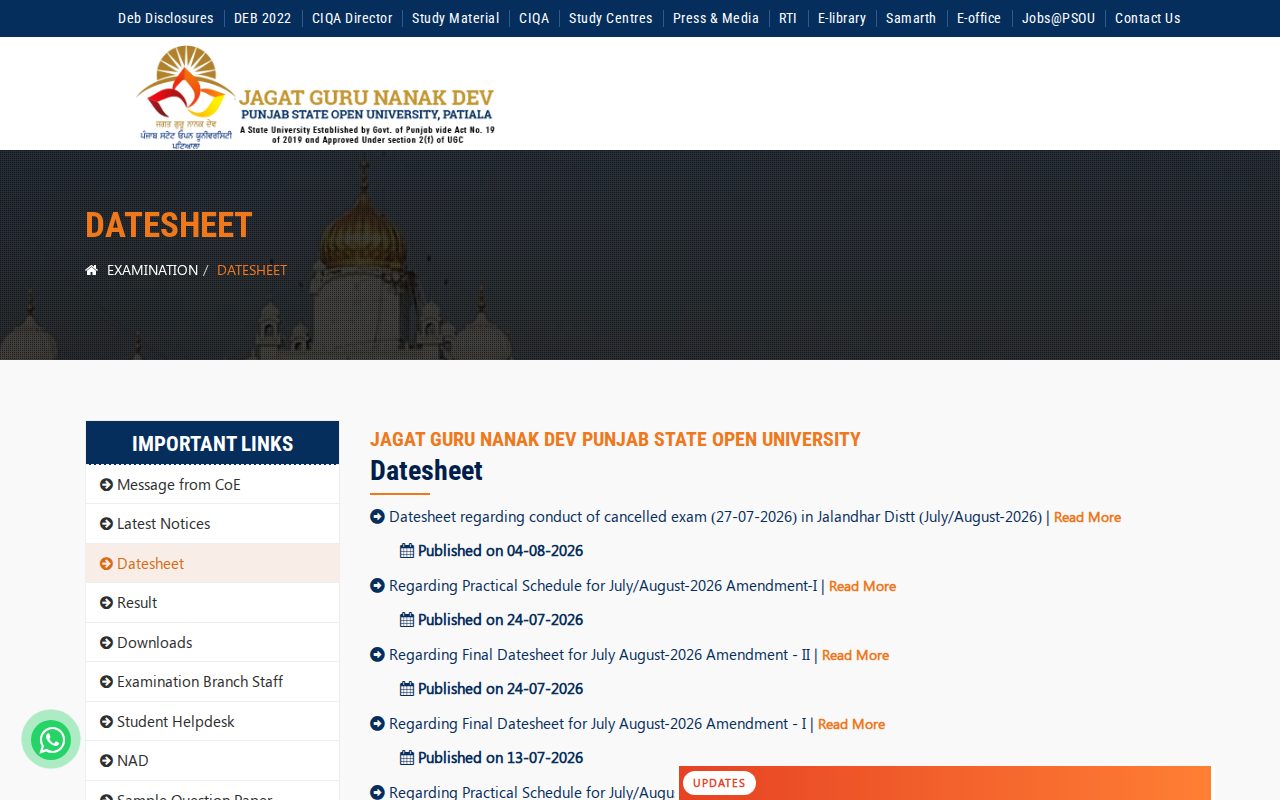This screenshot has width=1280, height=800.
Task: Click calendar icon next to Published 04-08-2026
Action: point(407,551)
